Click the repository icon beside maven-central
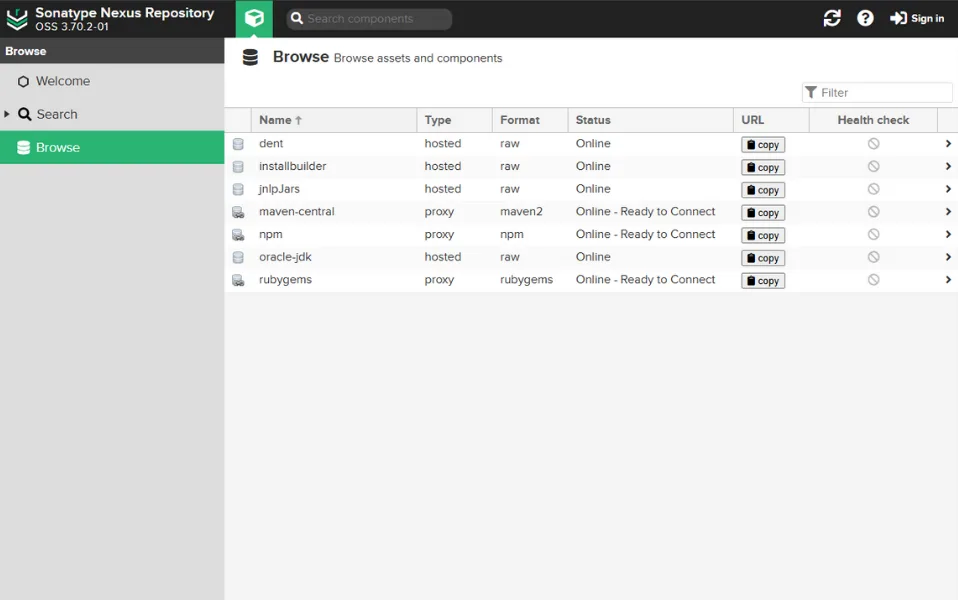Viewport: 958px width, 600px height. click(x=237, y=211)
